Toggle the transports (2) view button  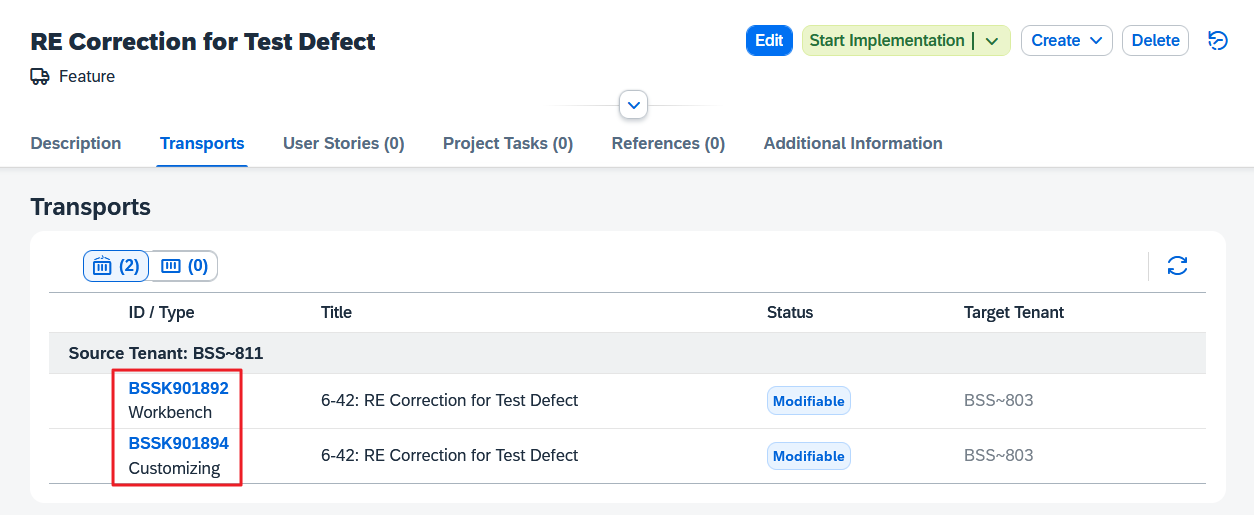point(116,266)
